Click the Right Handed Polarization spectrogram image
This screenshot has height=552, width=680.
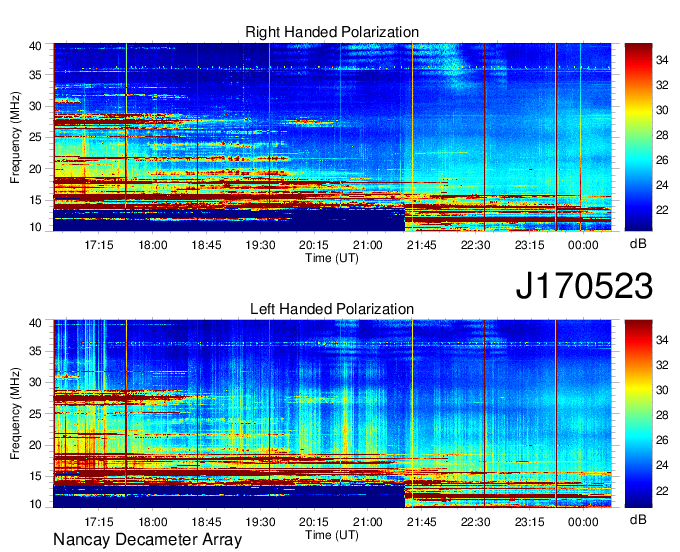(332, 137)
